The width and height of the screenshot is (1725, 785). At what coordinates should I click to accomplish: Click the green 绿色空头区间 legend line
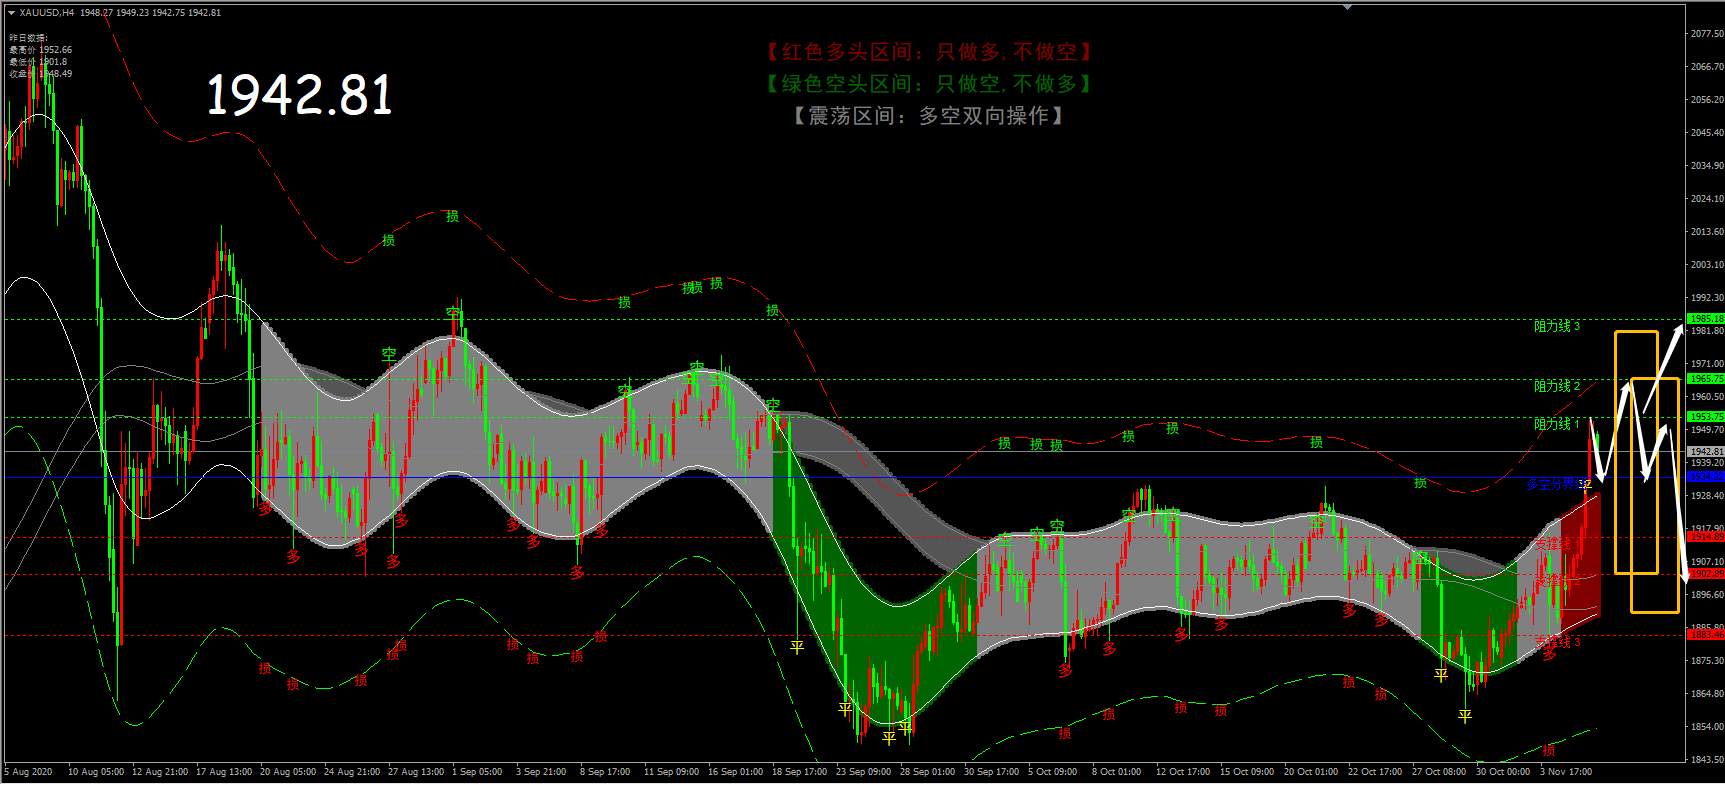click(928, 84)
